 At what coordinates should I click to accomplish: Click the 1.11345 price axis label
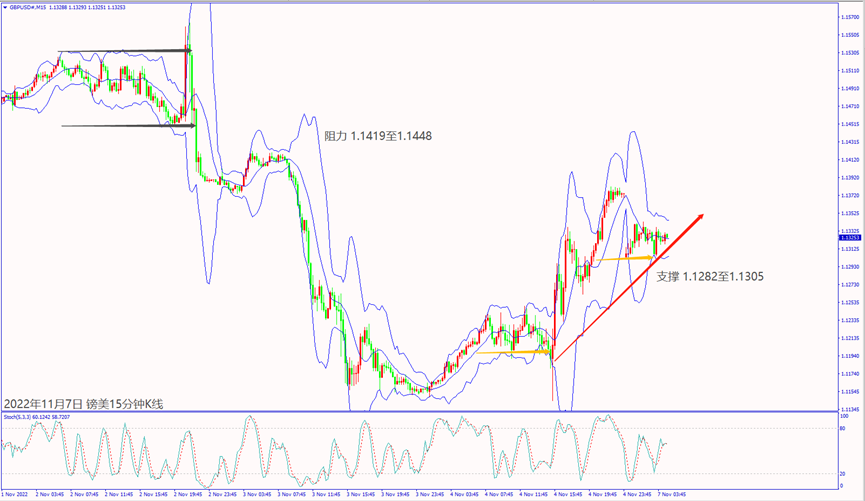point(849,408)
